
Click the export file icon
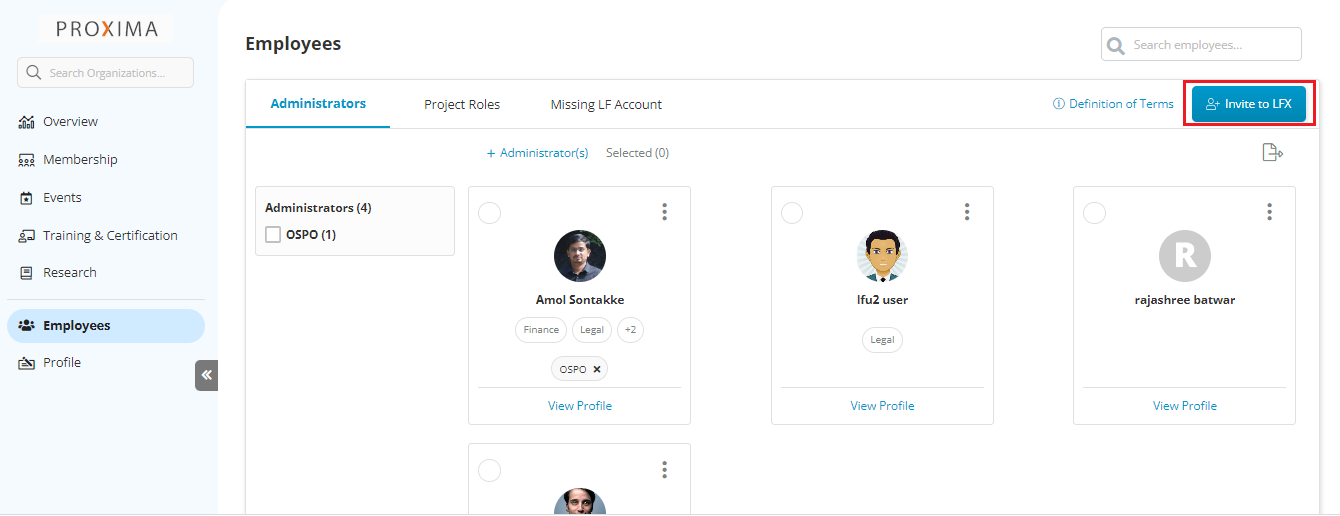(x=1272, y=153)
